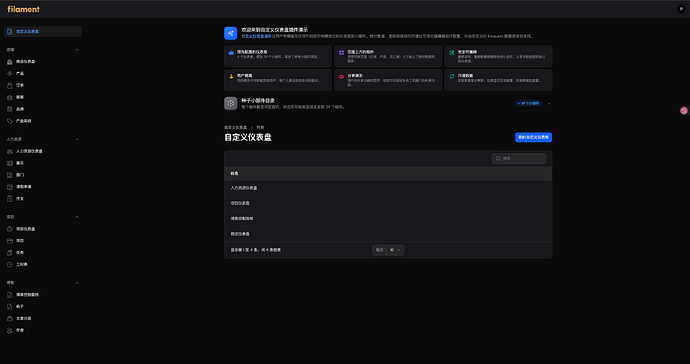The width and height of the screenshot is (690, 364).
Task: Open the 博客控制面板 table row
Action: tap(388, 219)
